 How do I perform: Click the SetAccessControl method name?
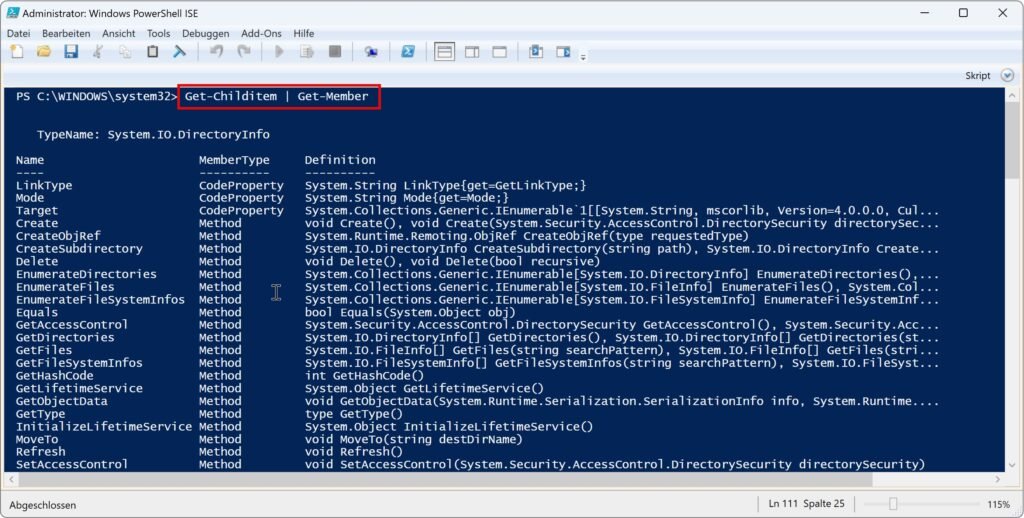[x=72, y=464]
